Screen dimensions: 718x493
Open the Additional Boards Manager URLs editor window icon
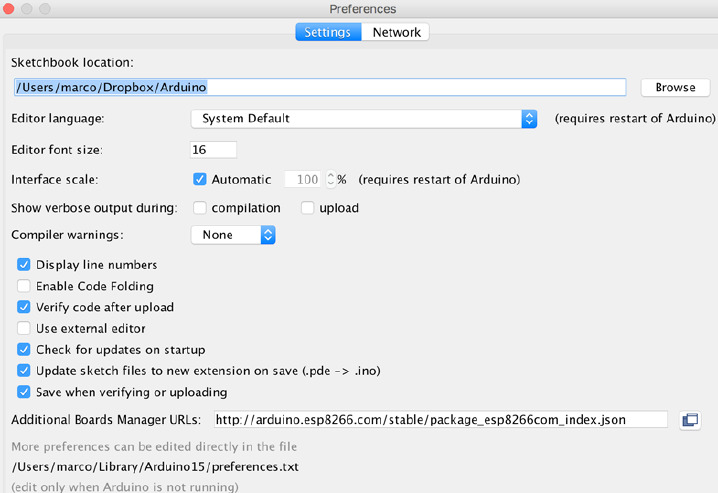[690, 419]
